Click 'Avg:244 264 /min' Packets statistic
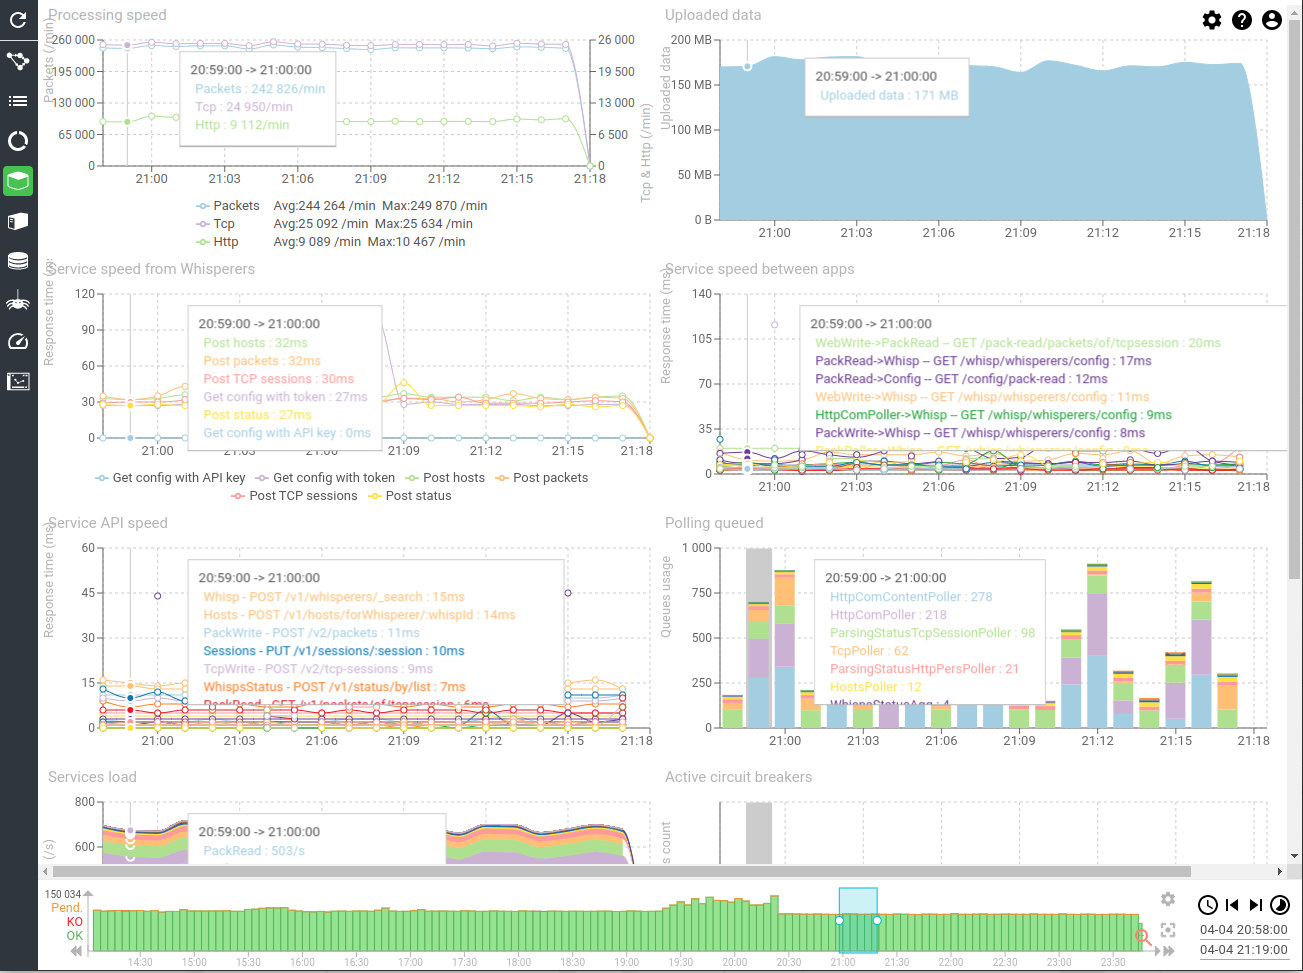The width and height of the screenshot is (1303, 973). click(324, 206)
